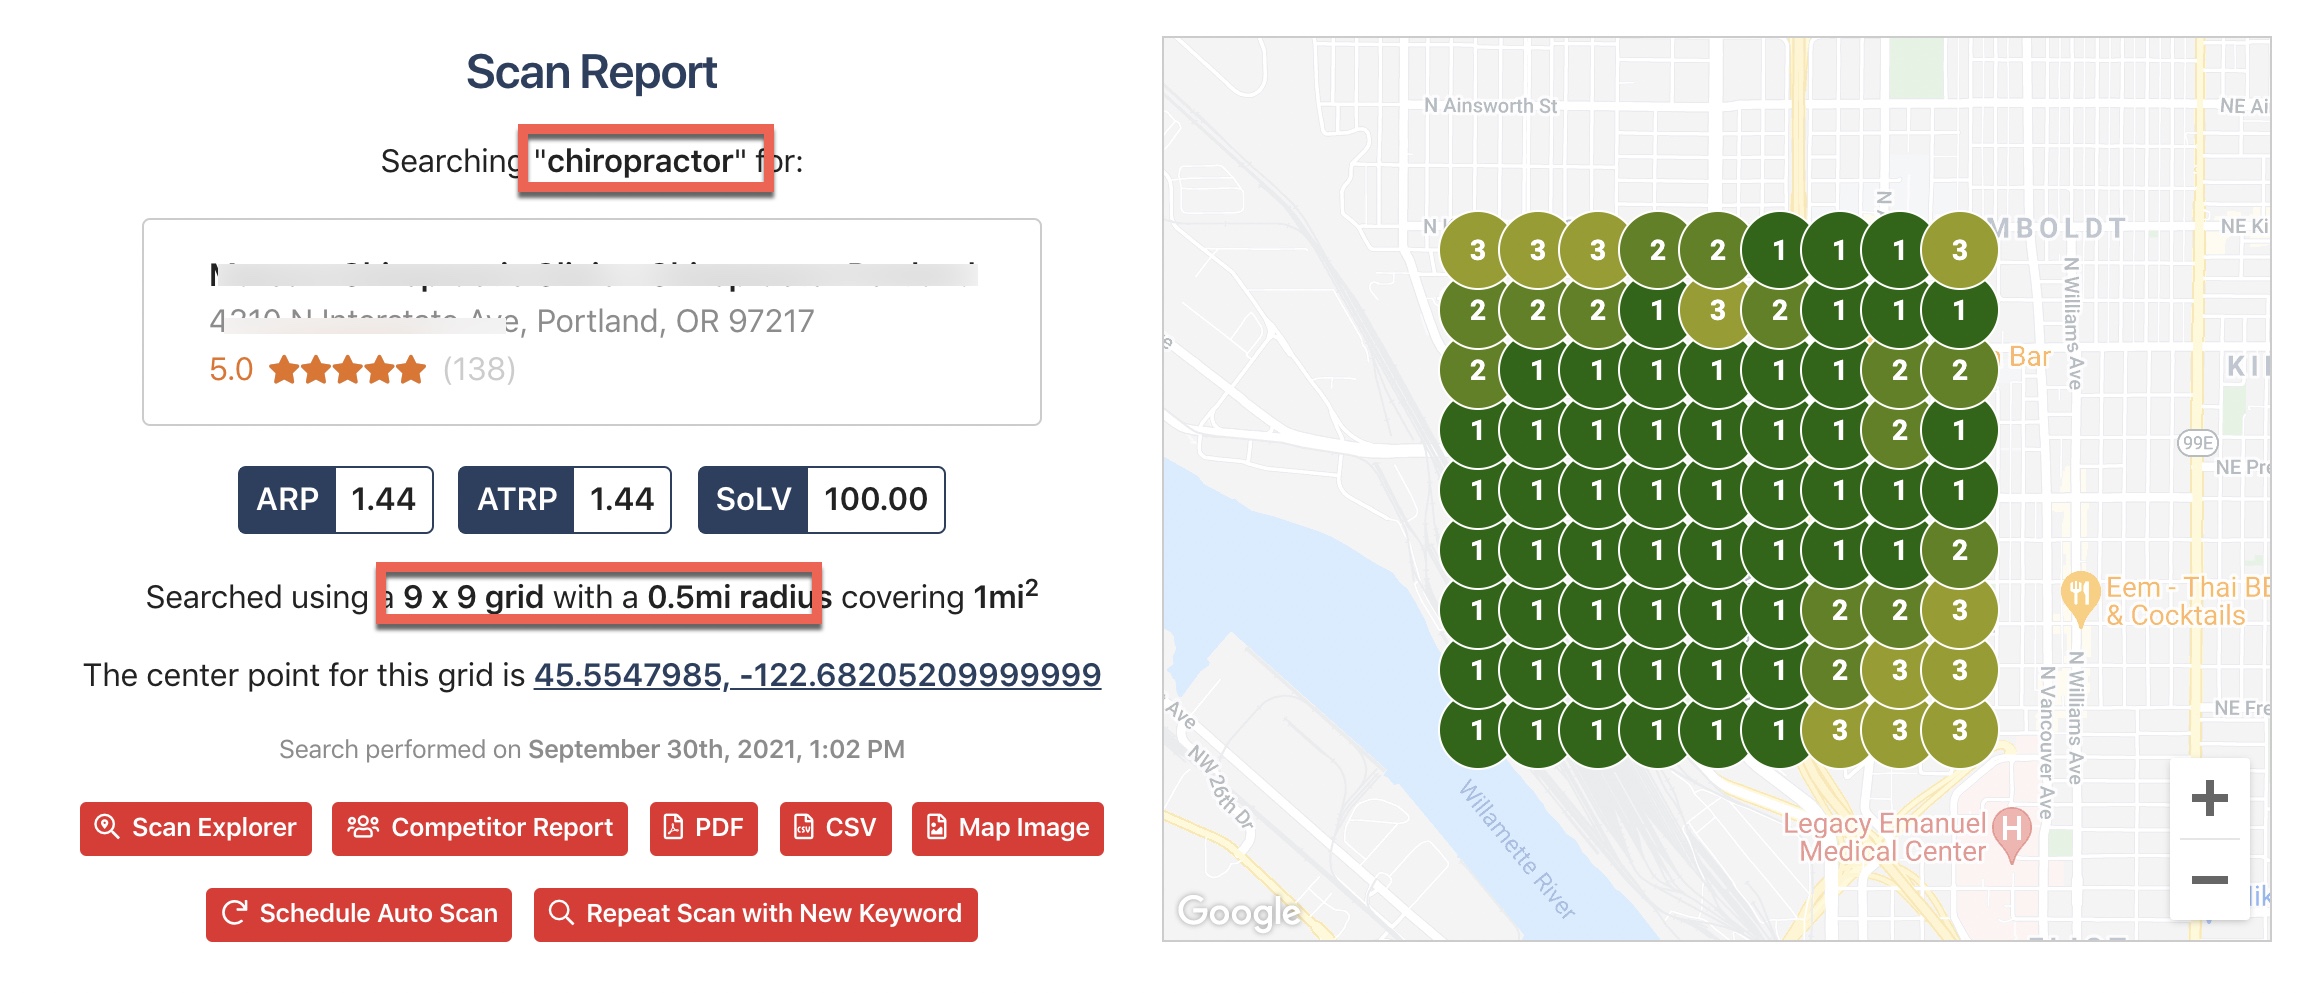Click the SoLV score badge
Screen dimensions: 2304x998
pyautogui.click(x=821, y=499)
